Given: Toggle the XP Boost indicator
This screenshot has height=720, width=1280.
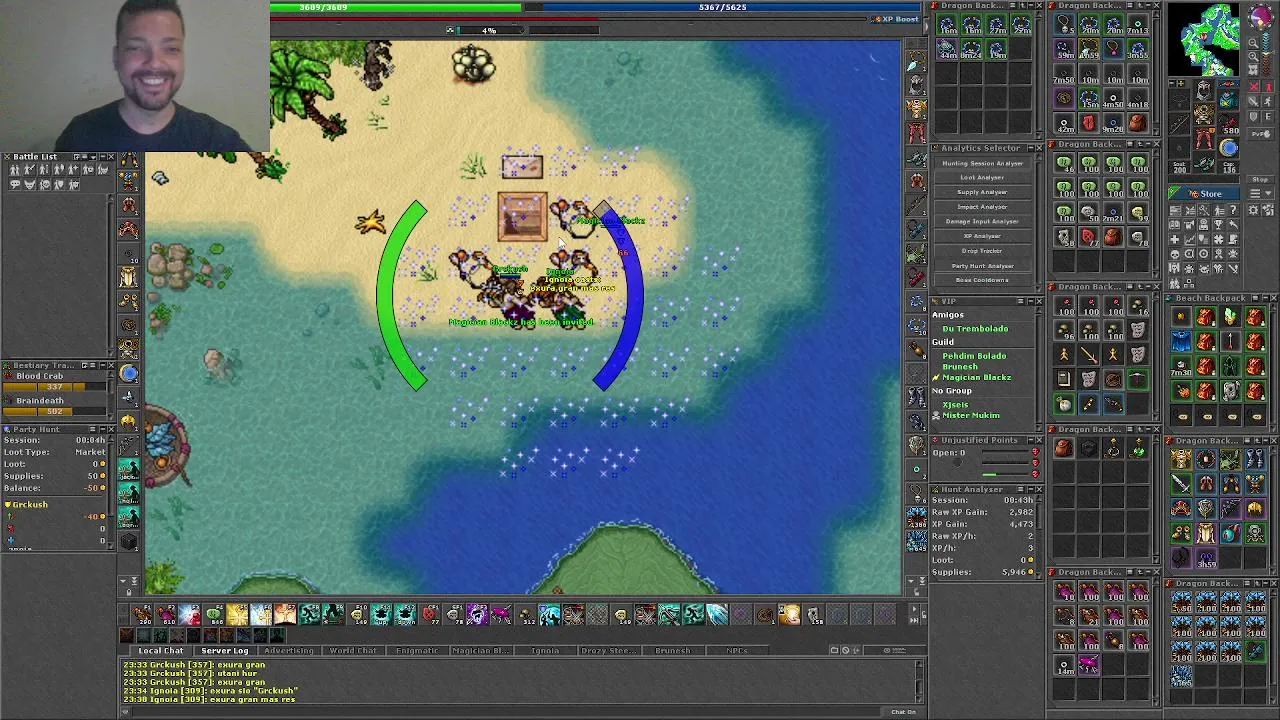Looking at the screenshot, I should click(x=895, y=19).
